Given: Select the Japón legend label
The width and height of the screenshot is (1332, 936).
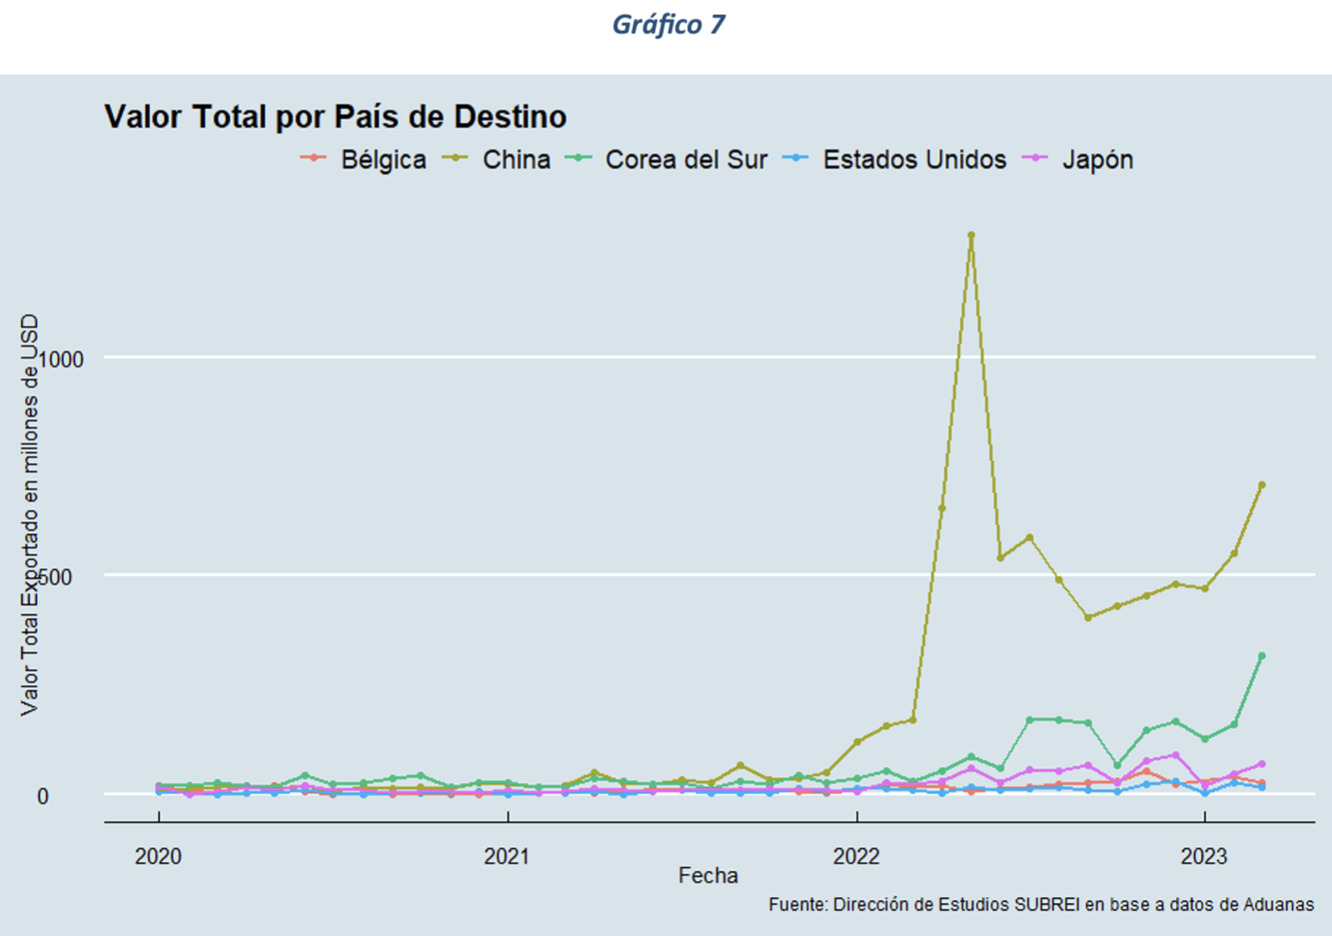Looking at the screenshot, I should point(1097,160).
